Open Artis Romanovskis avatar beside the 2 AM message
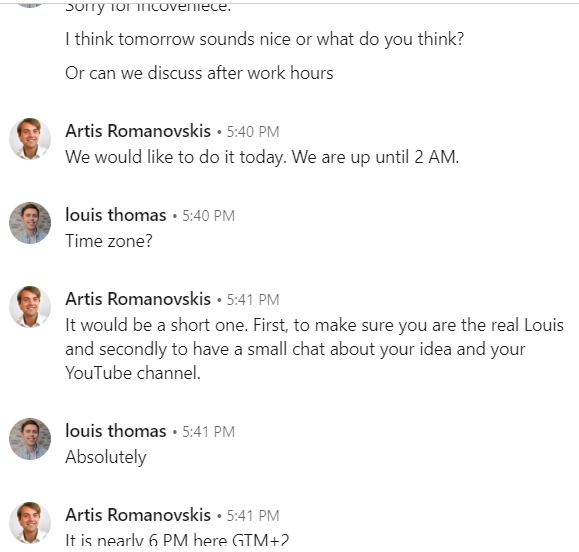The width and height of the screenshot is (579, 552). tap(30, 139)
